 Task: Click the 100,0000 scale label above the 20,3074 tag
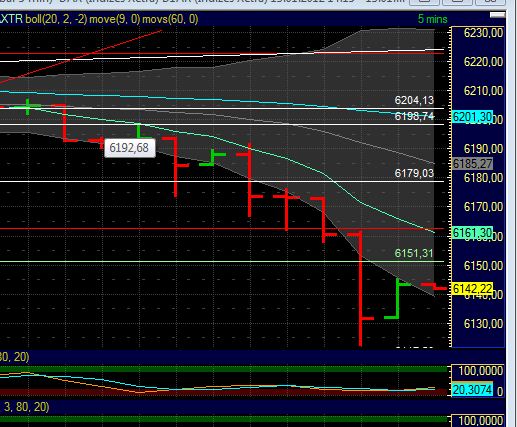(480, 371)
